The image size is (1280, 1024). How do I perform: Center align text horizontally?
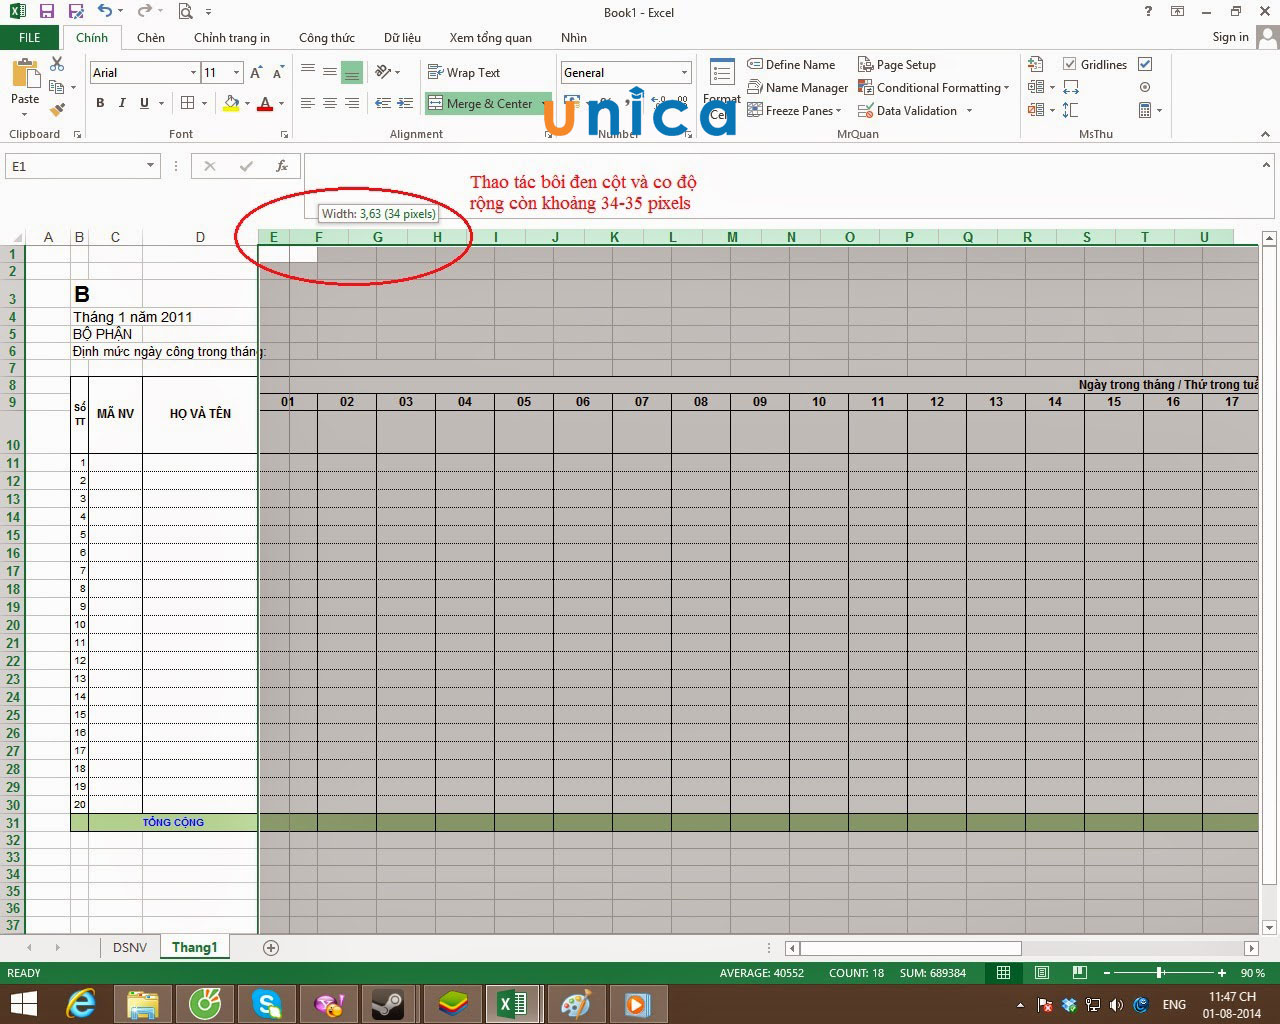(x=329, y=103)
